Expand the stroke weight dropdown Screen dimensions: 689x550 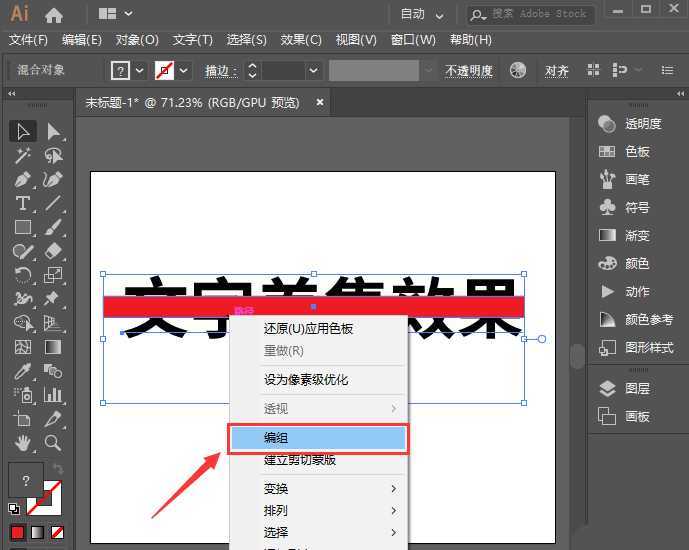[314, 70]
